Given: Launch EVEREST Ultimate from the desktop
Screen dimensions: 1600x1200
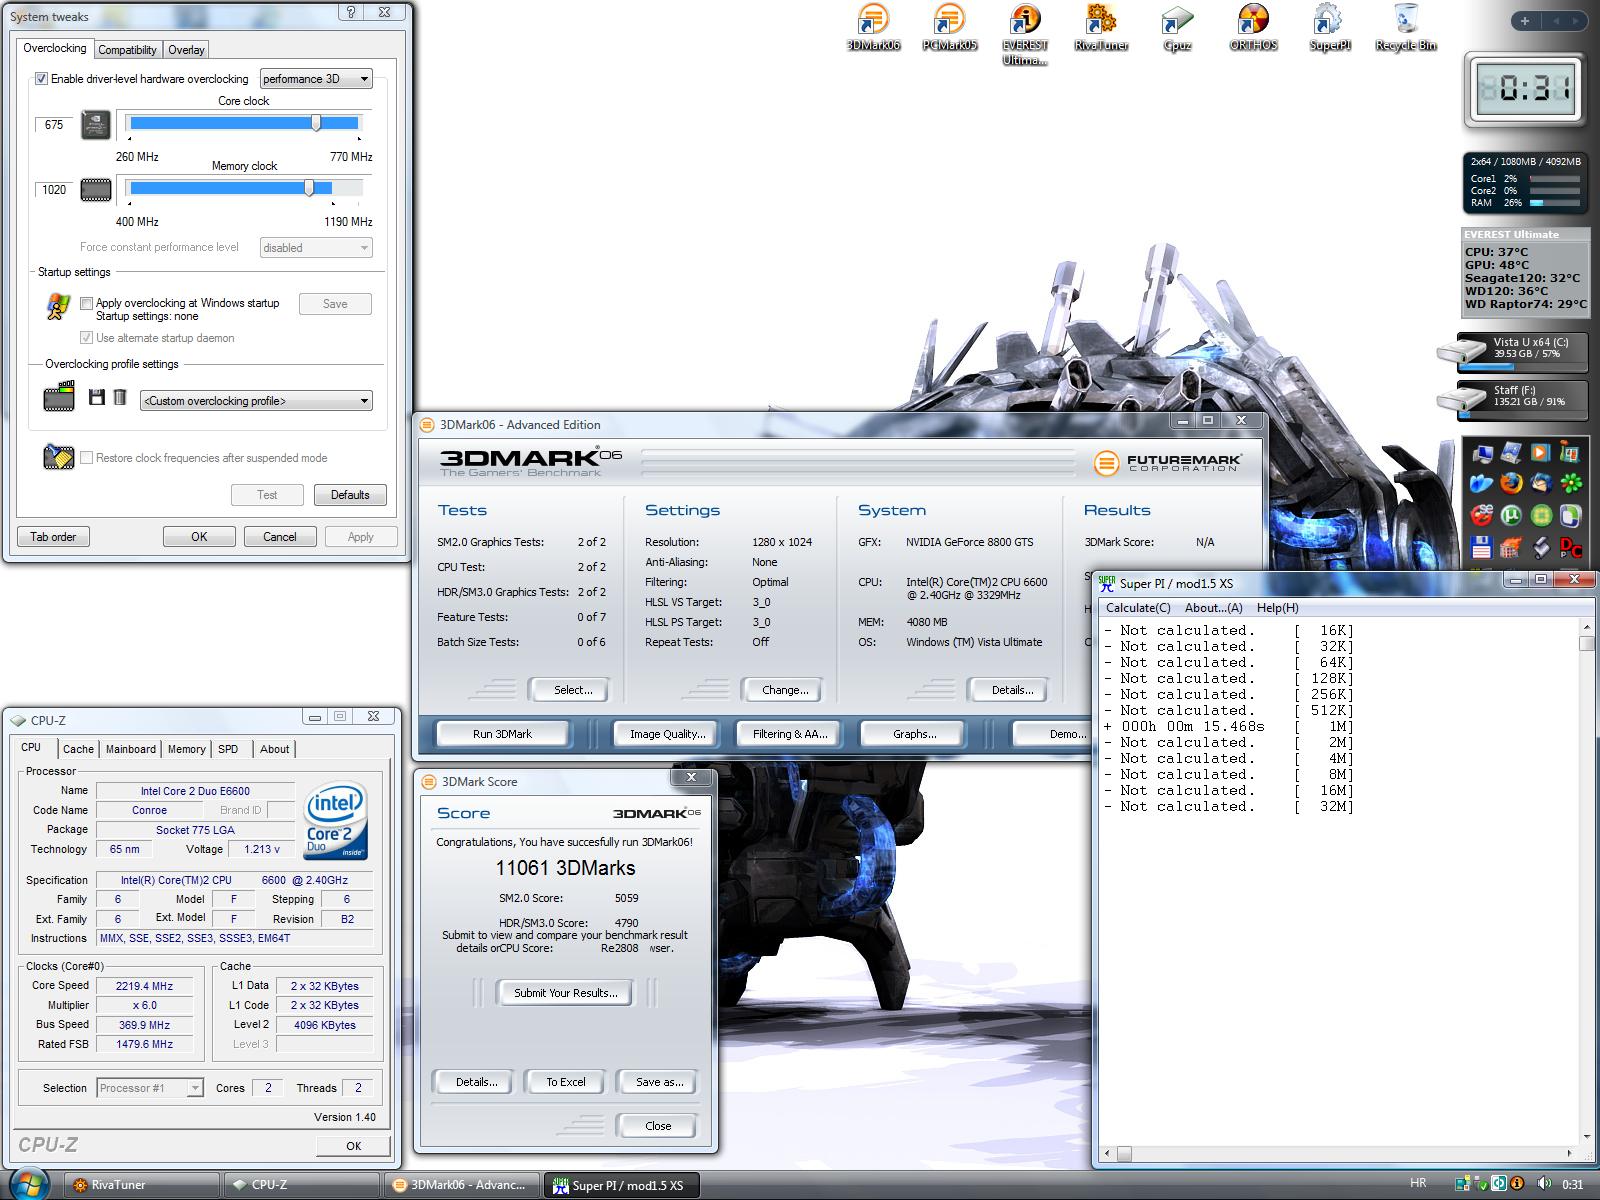Looking at the screenshot, I should (1025, 35).
